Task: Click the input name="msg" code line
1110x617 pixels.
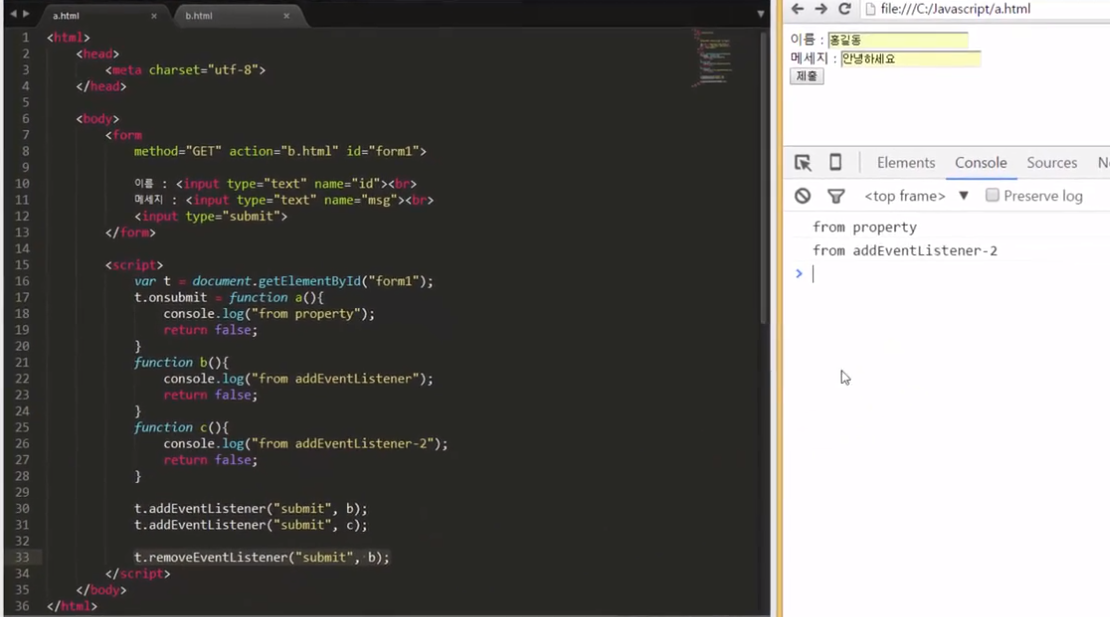Action: 284,200
